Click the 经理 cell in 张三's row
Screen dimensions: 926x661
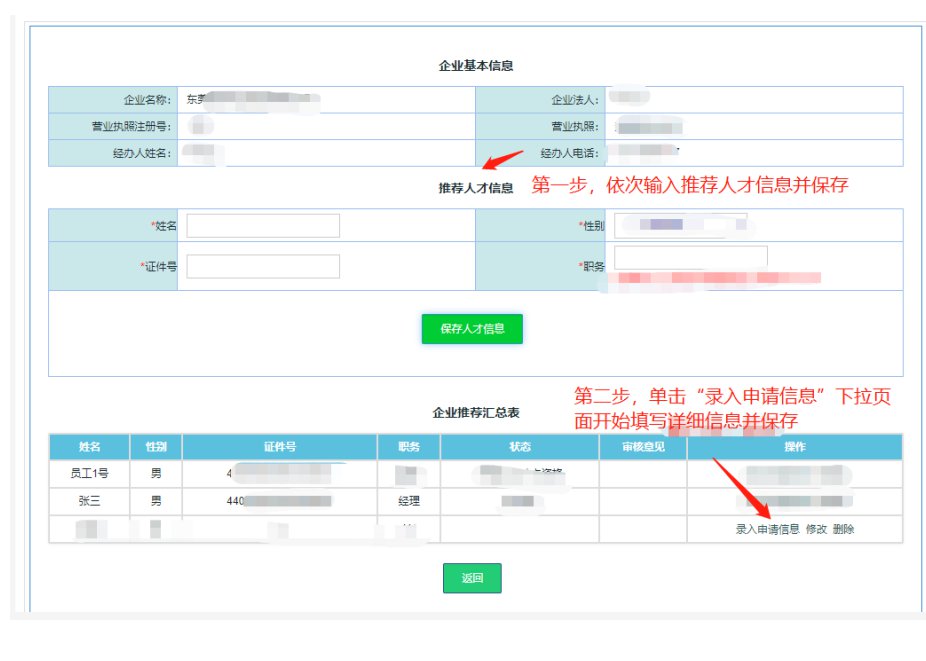[x=408, y=501]
